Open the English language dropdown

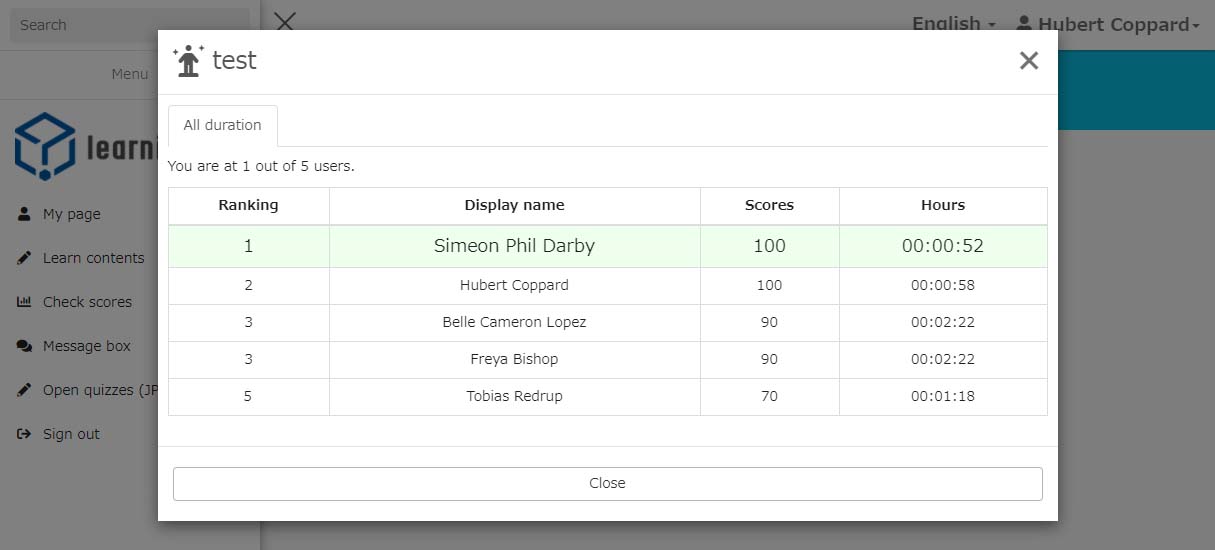953,24
